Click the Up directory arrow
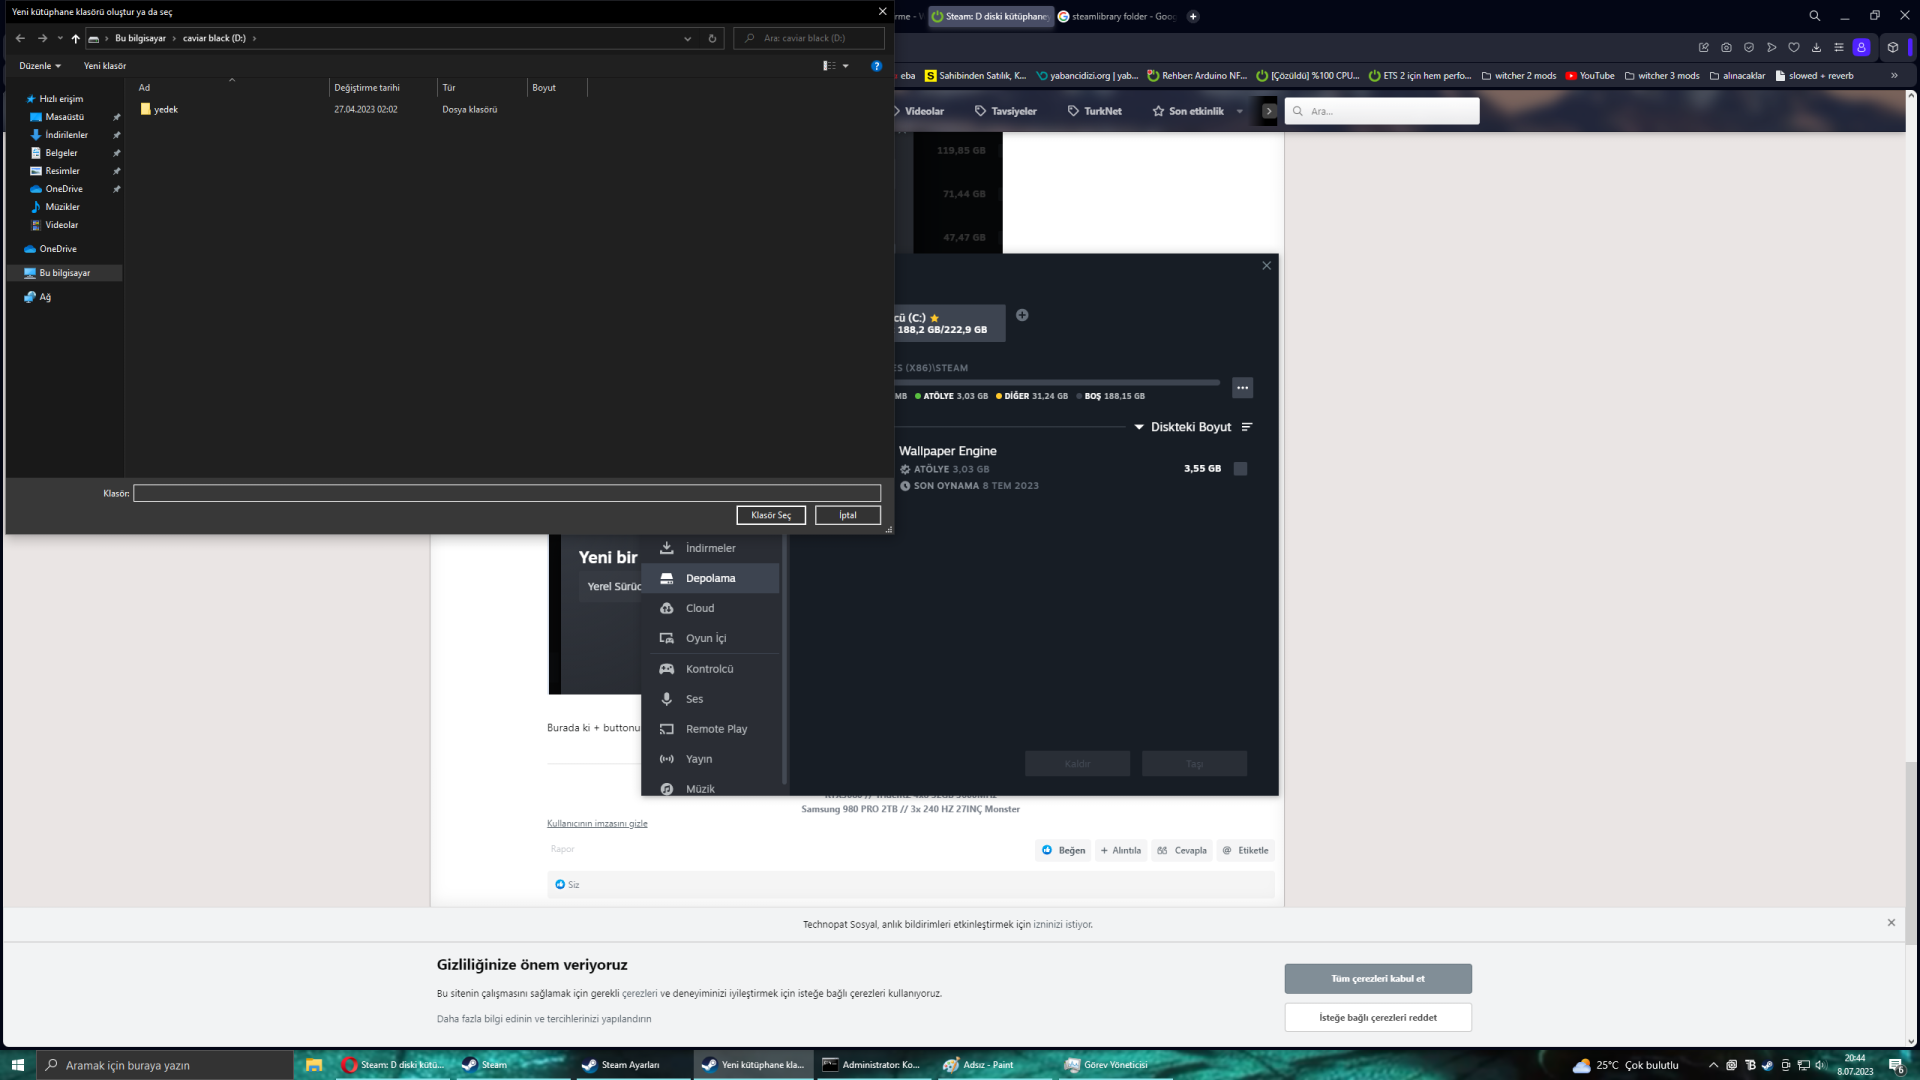1920x1080 pixels. 75,39
